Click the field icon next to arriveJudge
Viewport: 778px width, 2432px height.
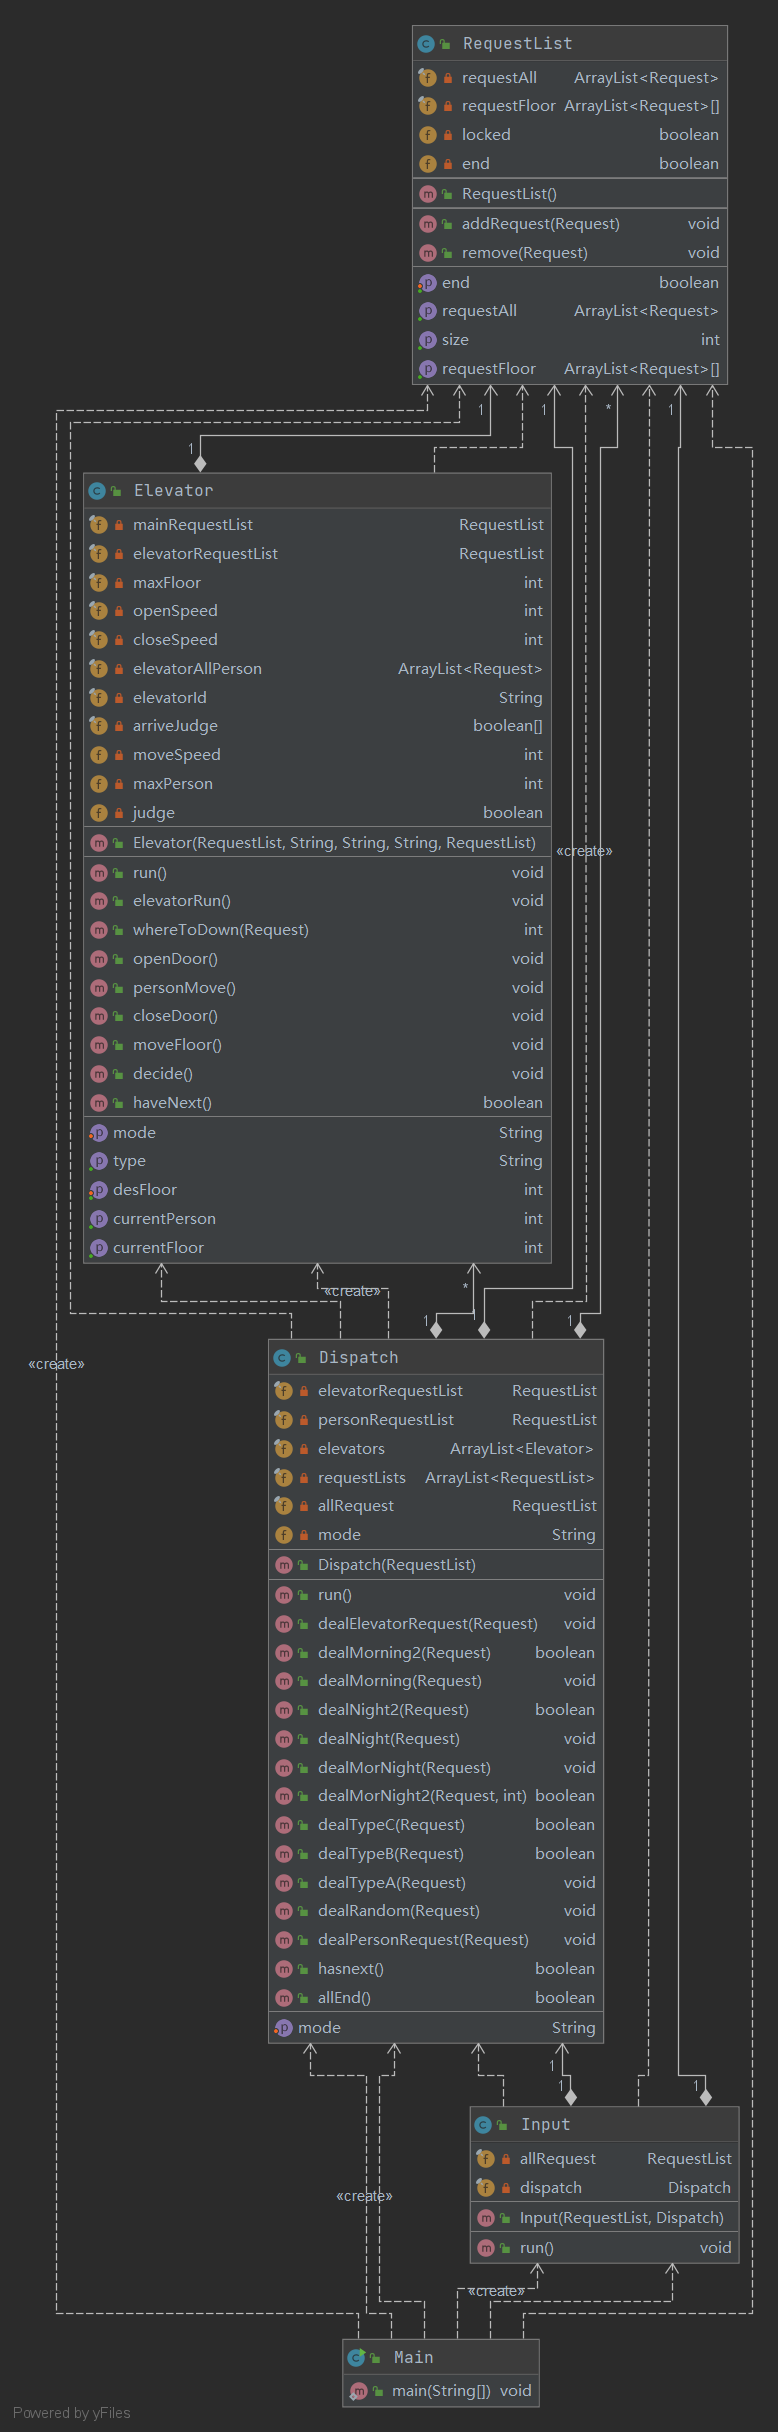[98, 726]
